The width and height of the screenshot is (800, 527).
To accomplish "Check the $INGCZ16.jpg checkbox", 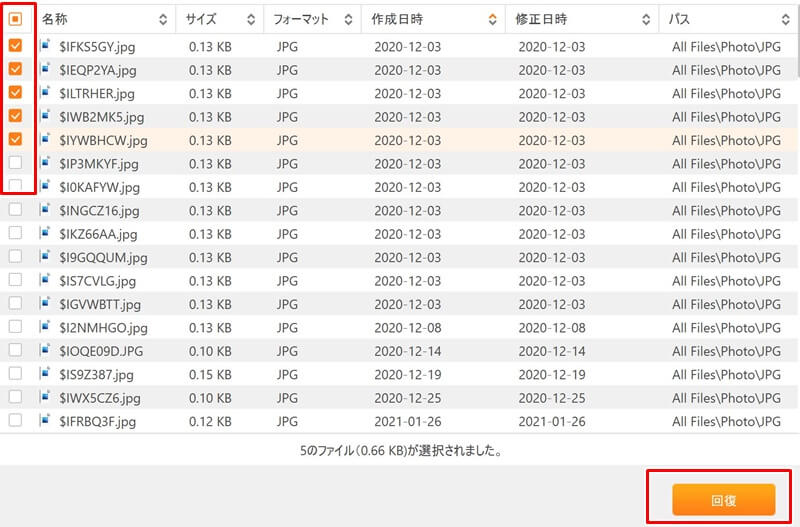I will pyautogui.click(x=15, y=210).
